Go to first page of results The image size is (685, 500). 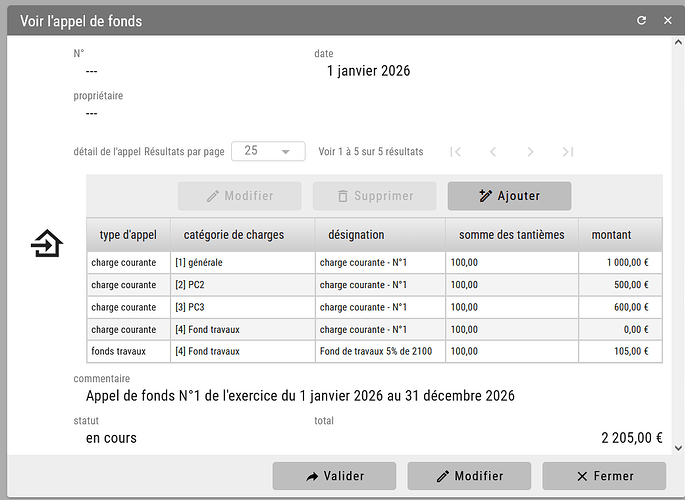coord(455,152)
